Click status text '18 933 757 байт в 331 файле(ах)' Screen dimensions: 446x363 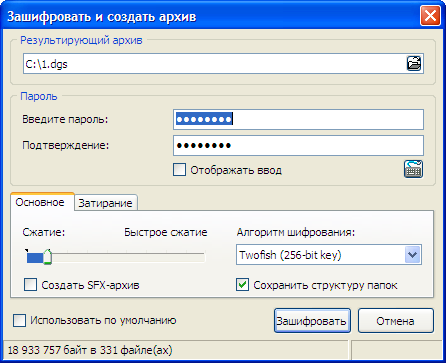[90, 350]
